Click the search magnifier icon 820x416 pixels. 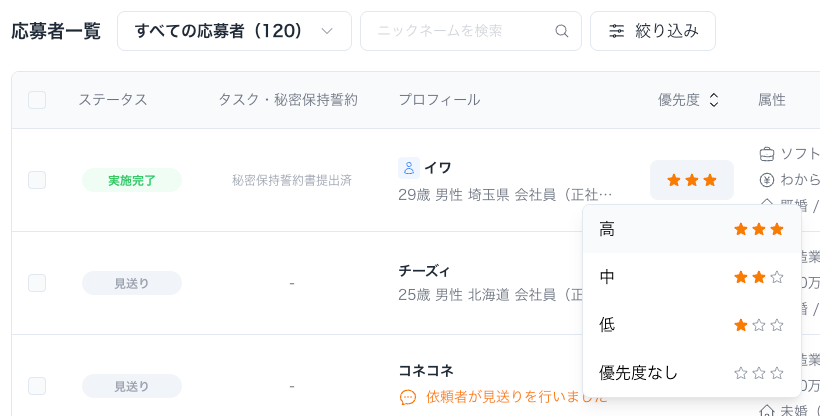(x=562, y=31)
